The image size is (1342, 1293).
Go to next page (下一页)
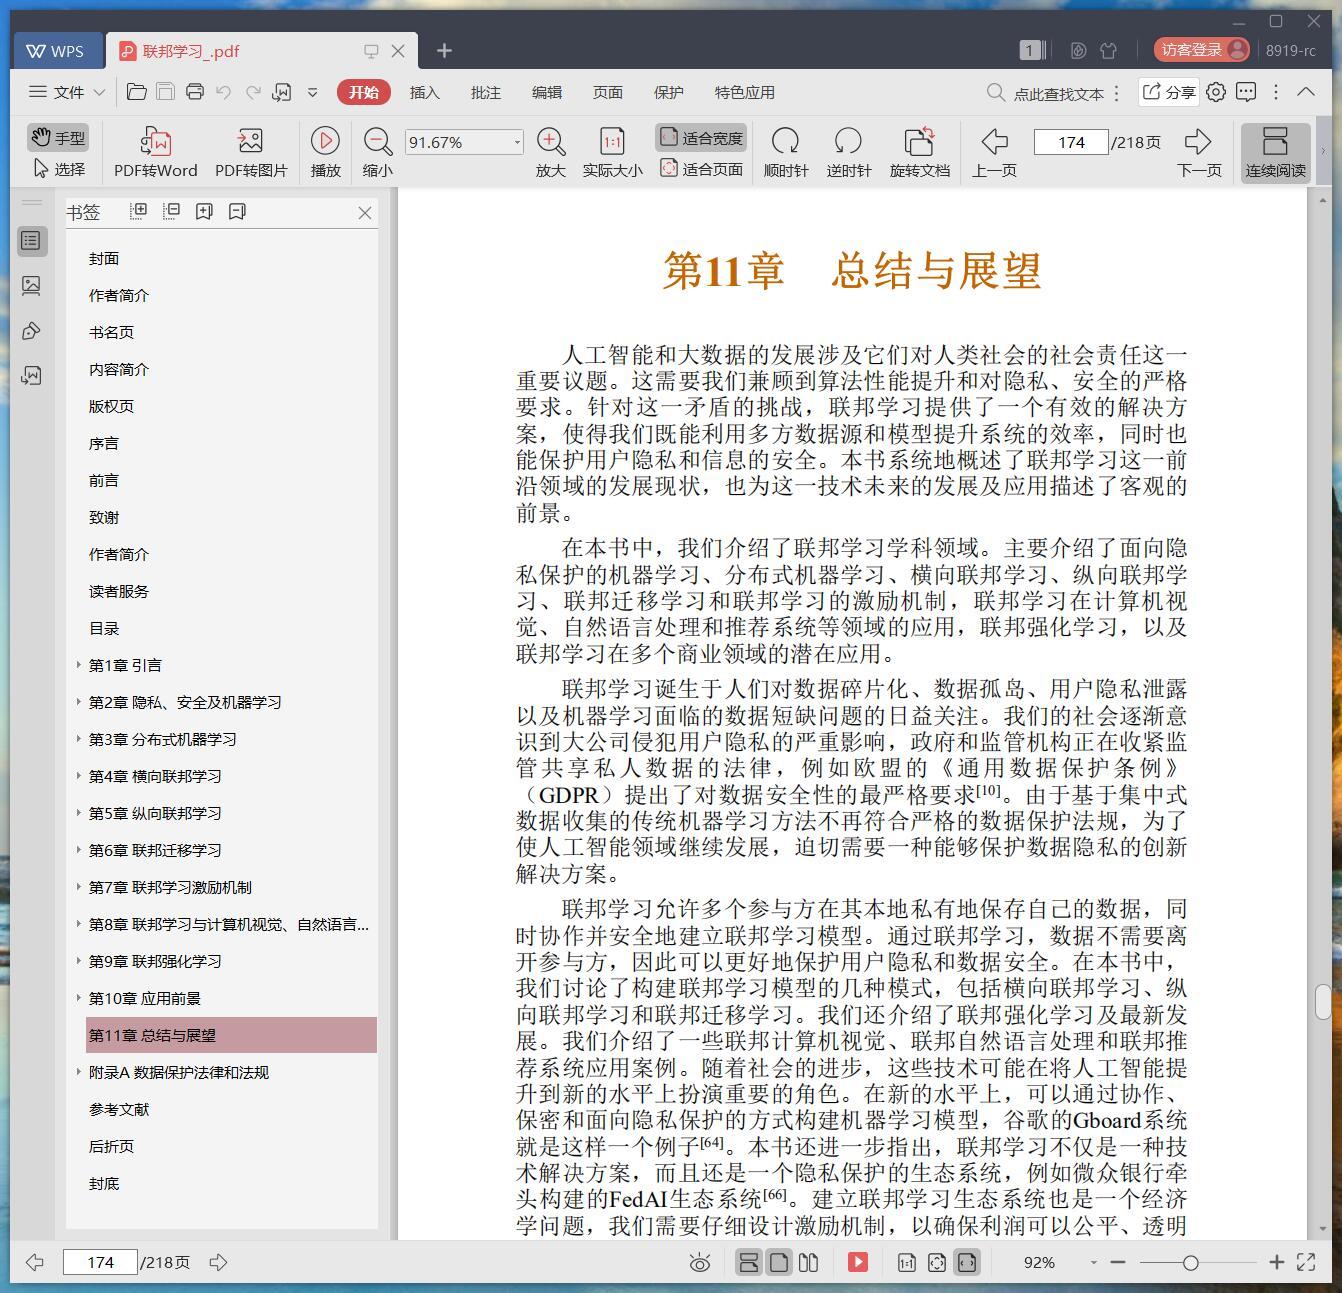coord(1199,153)
